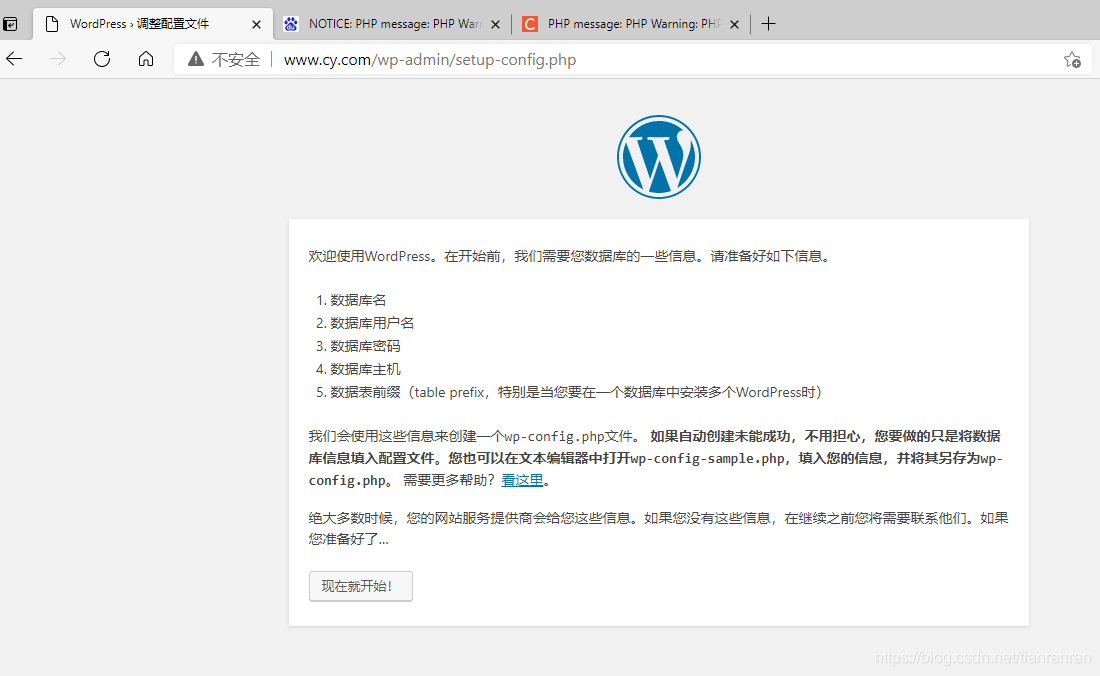Click the 数据库主机 list item
This screenshot has height=676, width=1100.
[365, 370]
